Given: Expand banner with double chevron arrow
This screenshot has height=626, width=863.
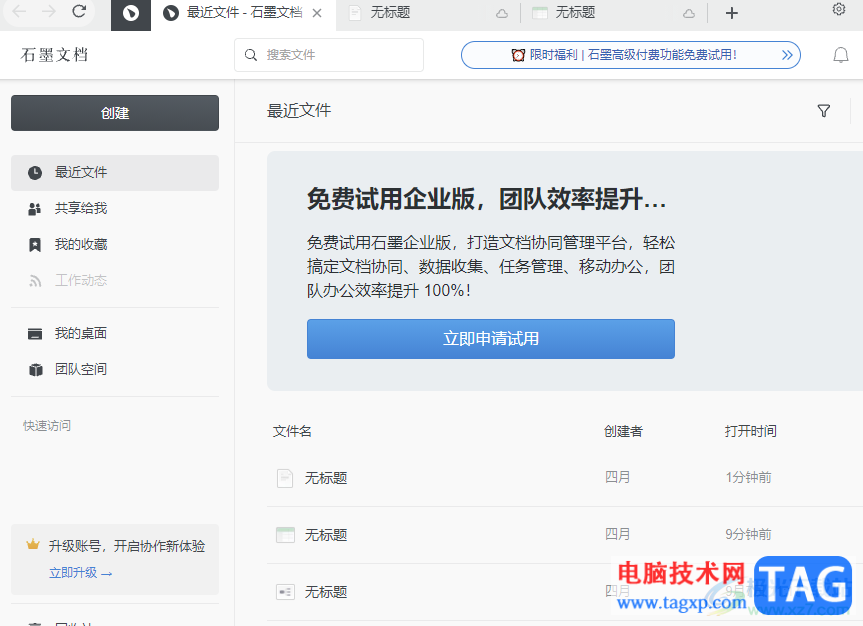Looking at the screenshot, I should [x=787, y=55].
